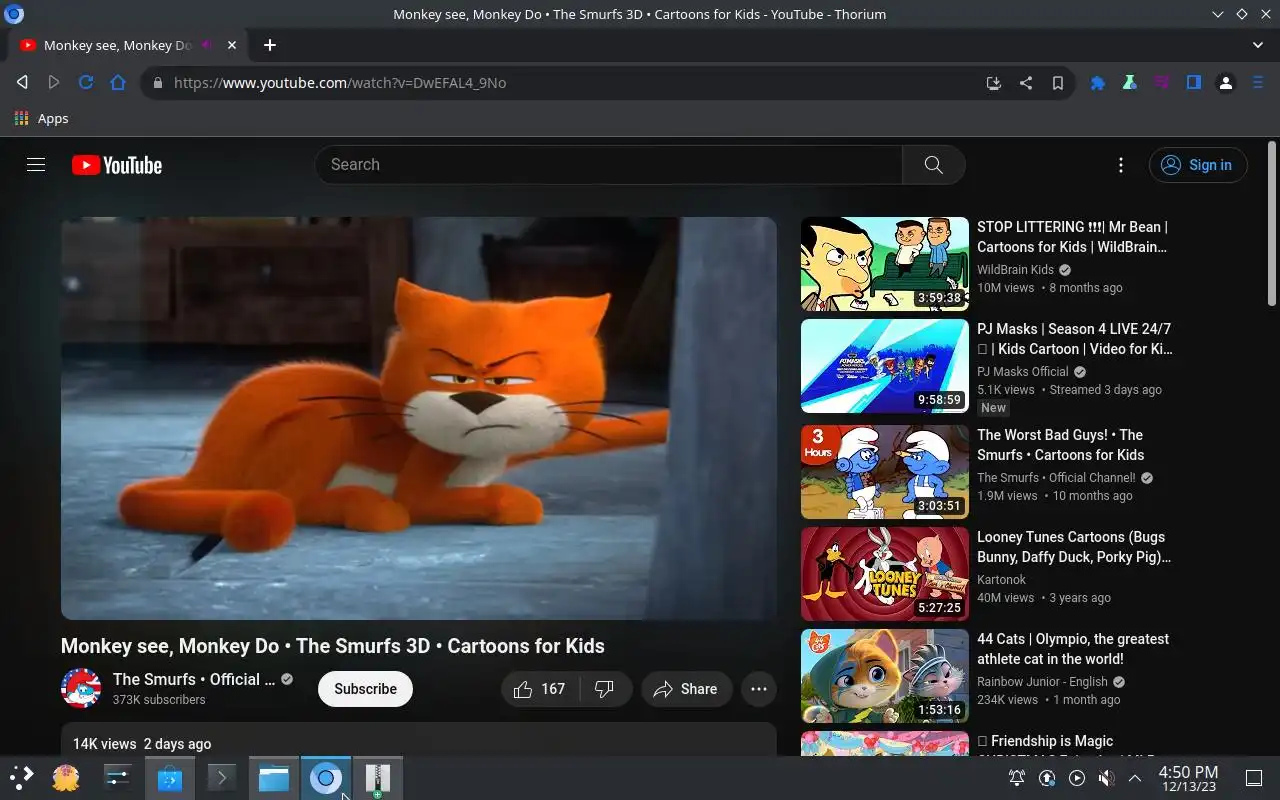The width and height of the screenshot is (1280, 800).
Task: Expand the tab search dropdown
Action: 1258,45
